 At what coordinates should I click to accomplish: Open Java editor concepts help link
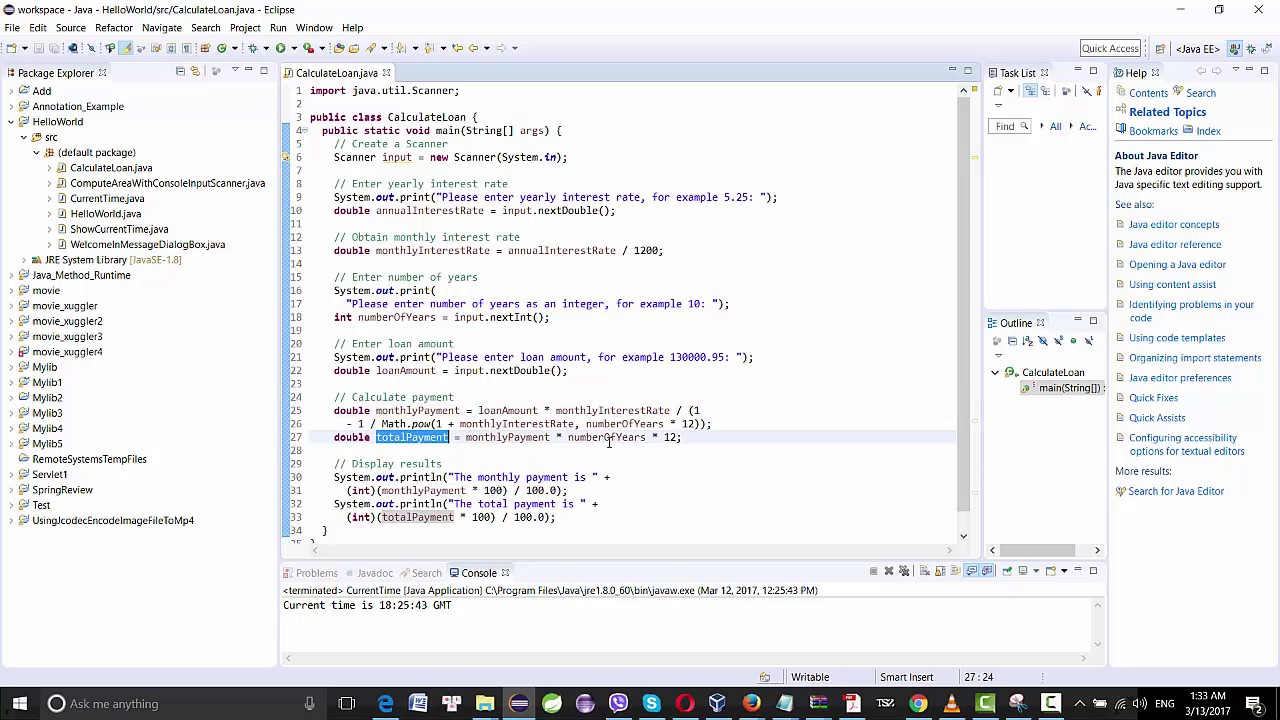(x=1174, y=225)
